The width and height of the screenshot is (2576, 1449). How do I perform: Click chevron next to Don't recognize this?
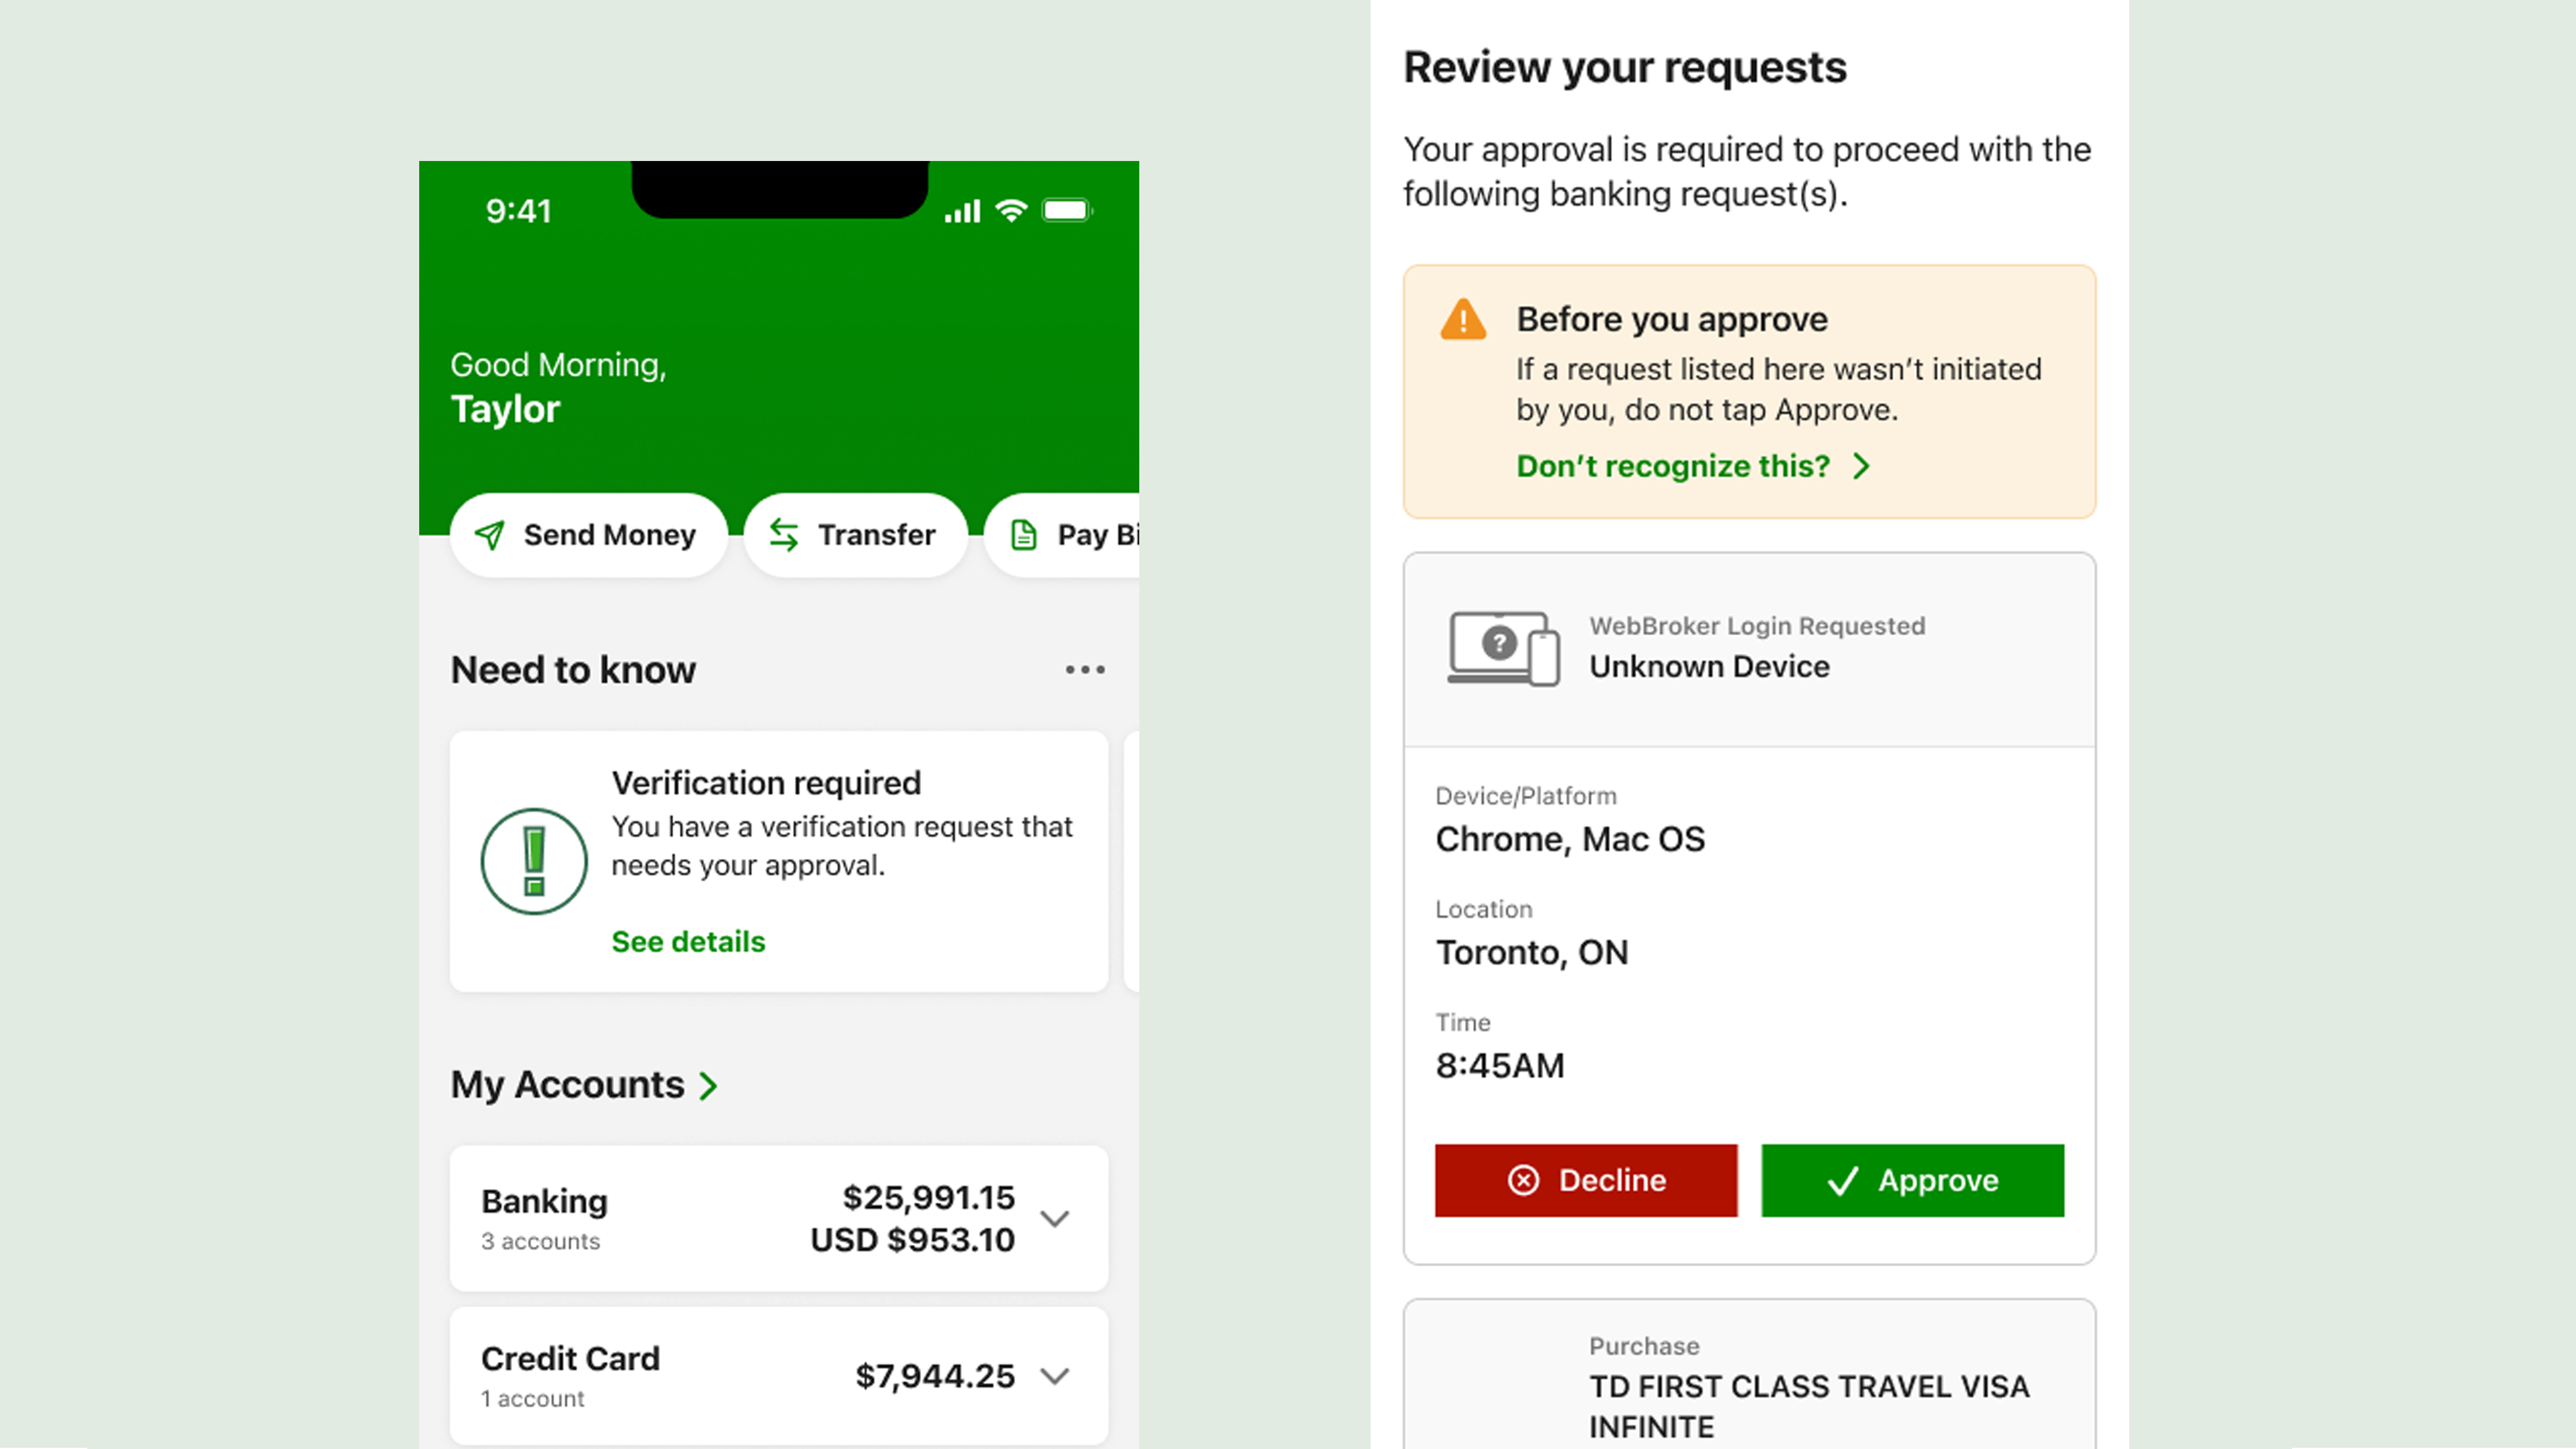(1861, 466)
